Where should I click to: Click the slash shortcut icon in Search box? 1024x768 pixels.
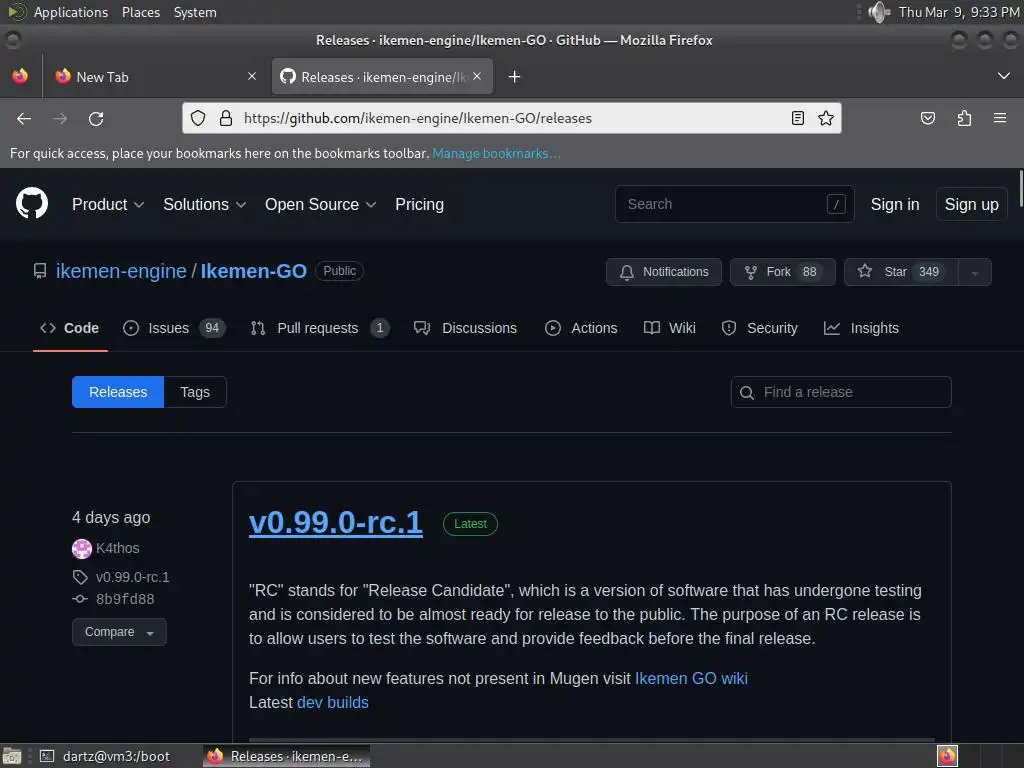pyautogui.click(x=836, y=204)
